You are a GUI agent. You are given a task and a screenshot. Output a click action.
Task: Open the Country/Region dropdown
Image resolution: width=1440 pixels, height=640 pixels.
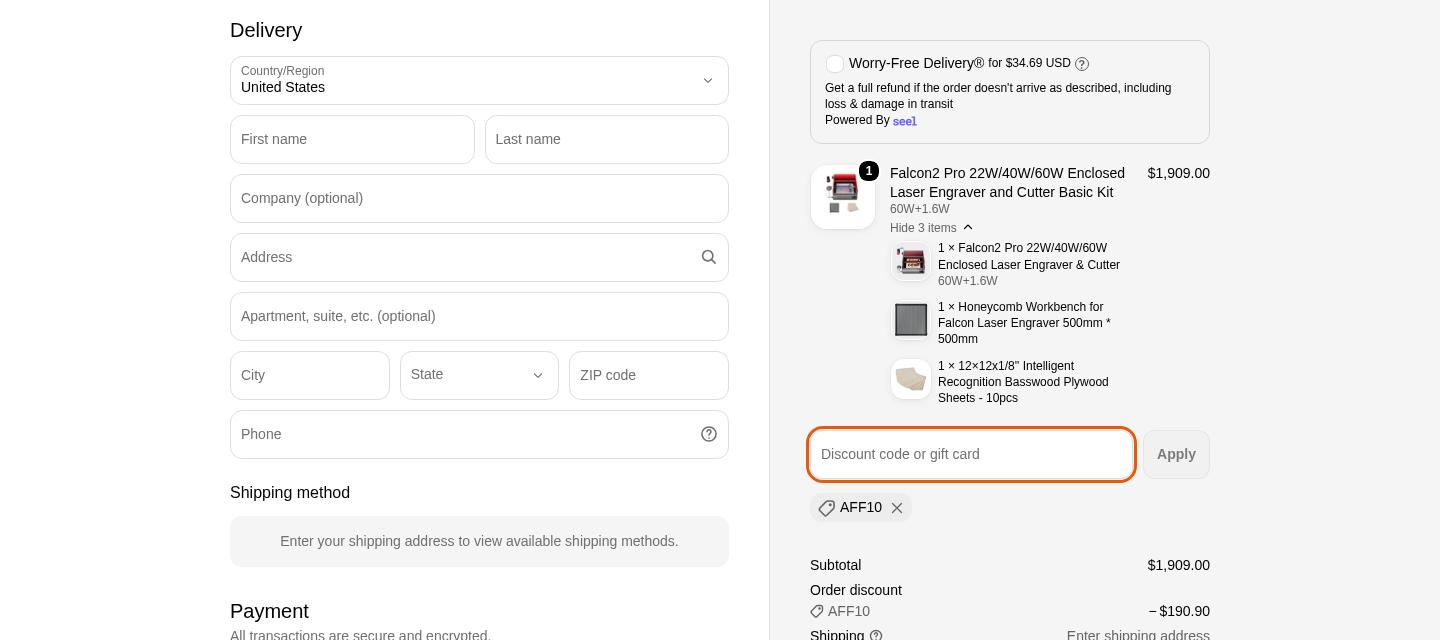tap(479, 80)
